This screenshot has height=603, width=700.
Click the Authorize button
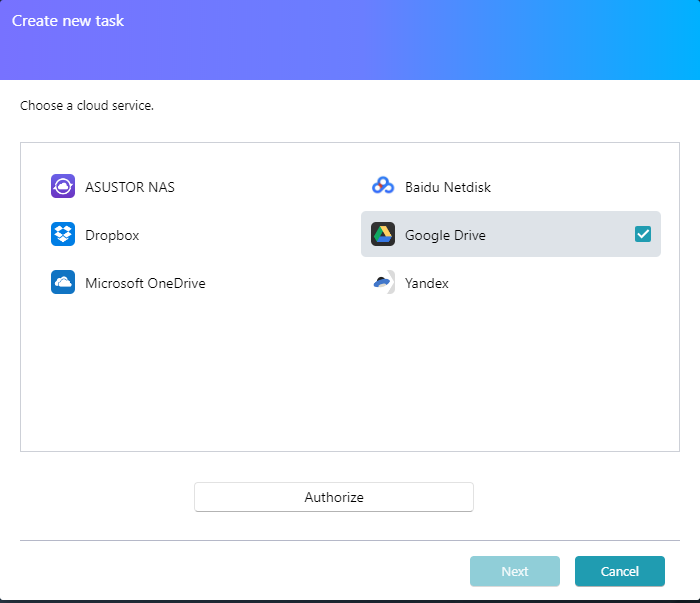[x=334, y=497]
